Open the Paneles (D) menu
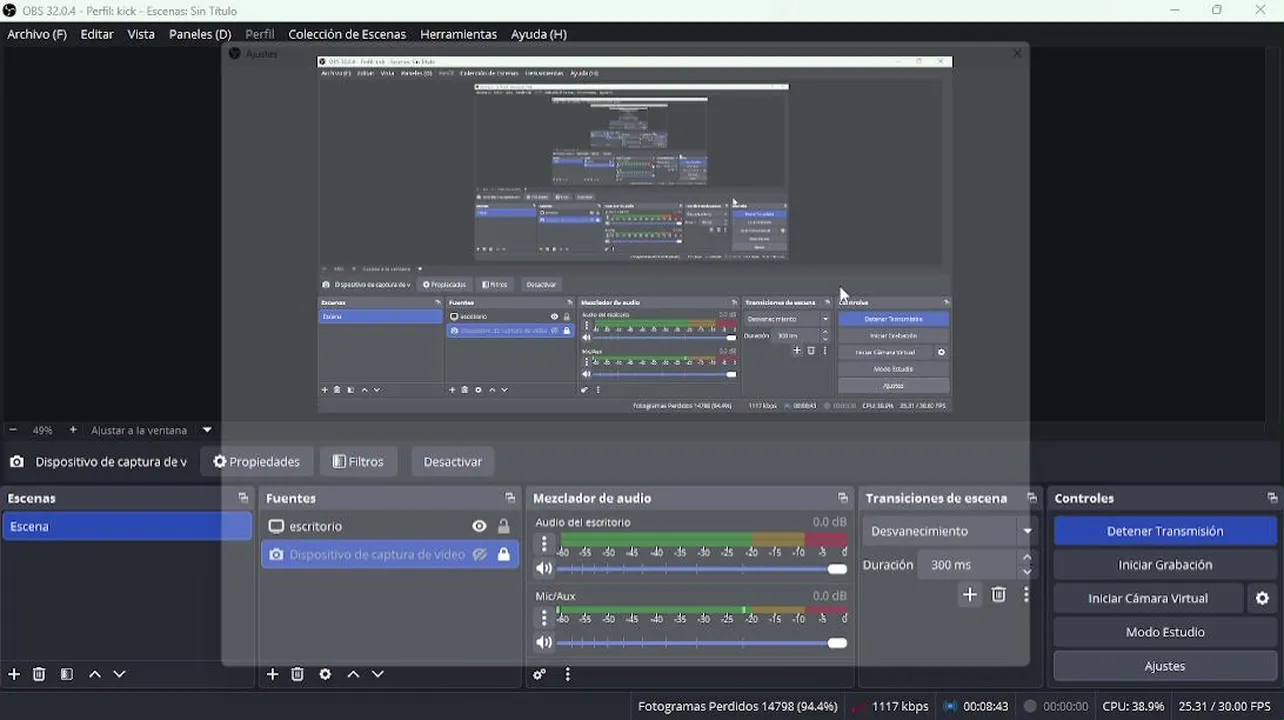 point(200,34)
